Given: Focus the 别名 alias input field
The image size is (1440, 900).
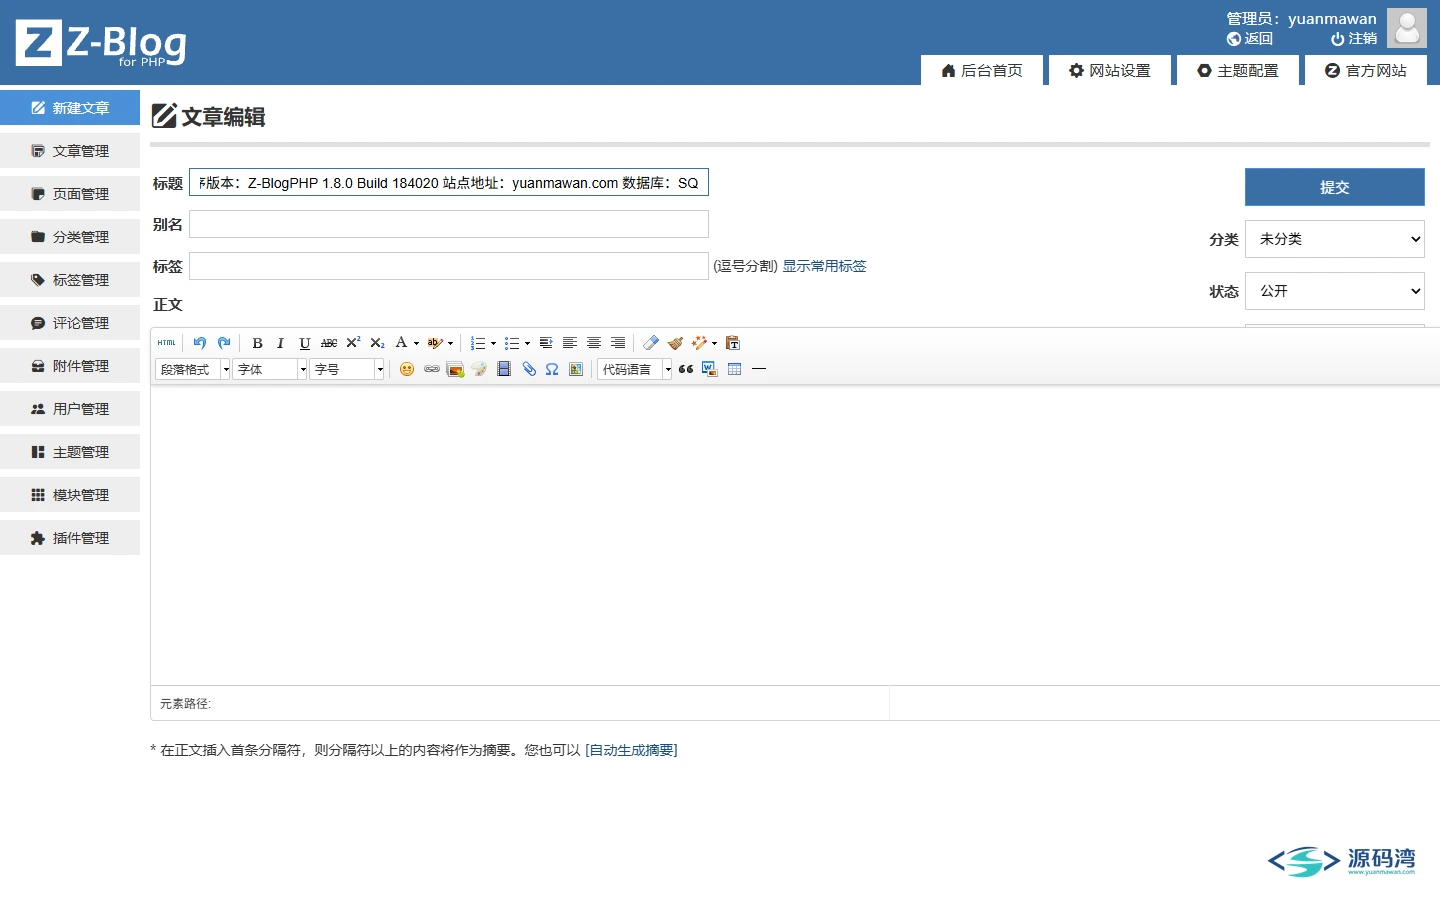Looking at the screenshot, I should 449,224.
